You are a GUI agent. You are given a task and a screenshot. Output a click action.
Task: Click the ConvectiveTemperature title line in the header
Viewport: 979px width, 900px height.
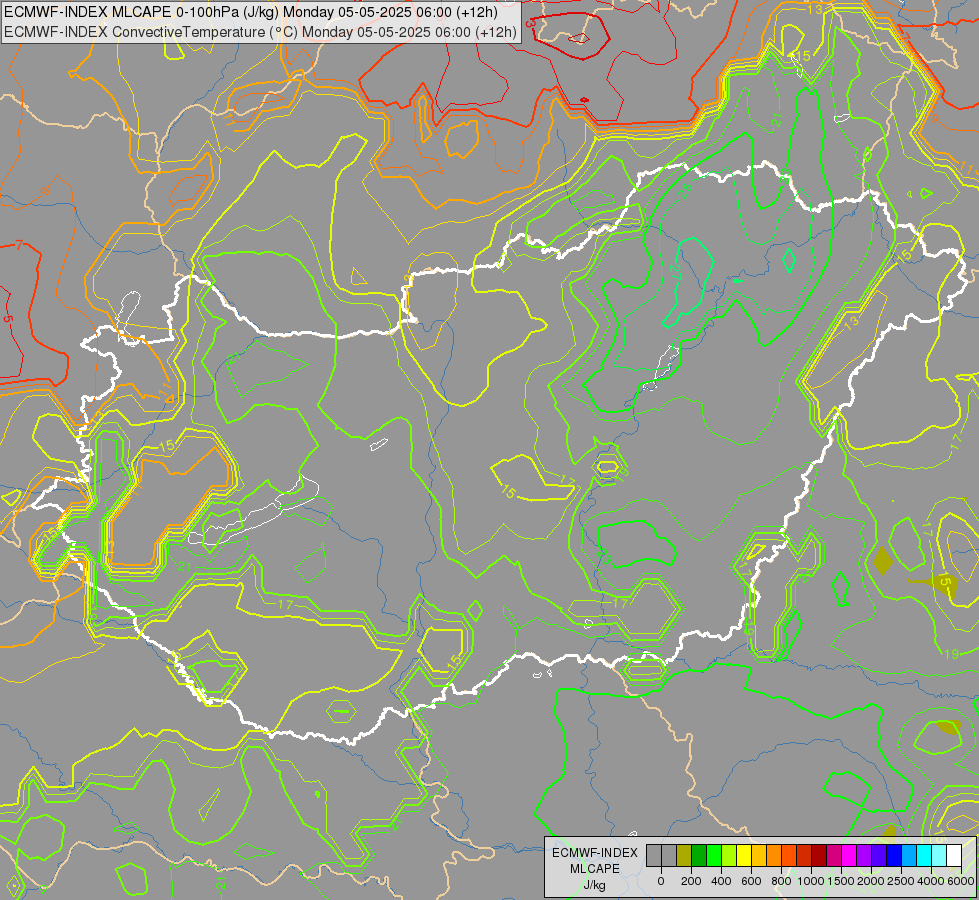[260, 31]
